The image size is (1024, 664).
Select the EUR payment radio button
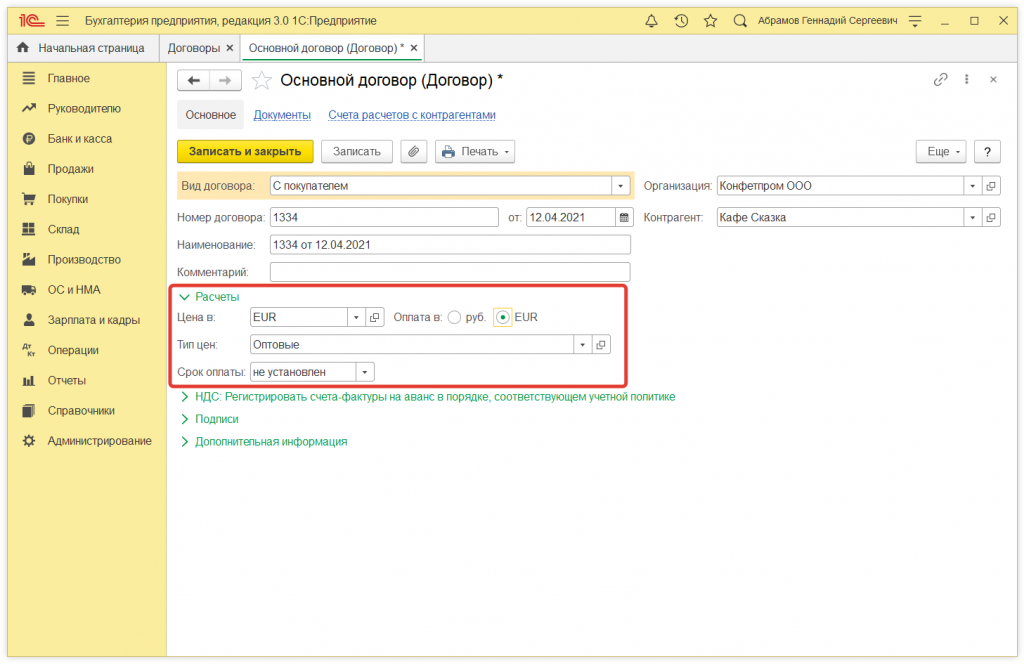[503, 317]
